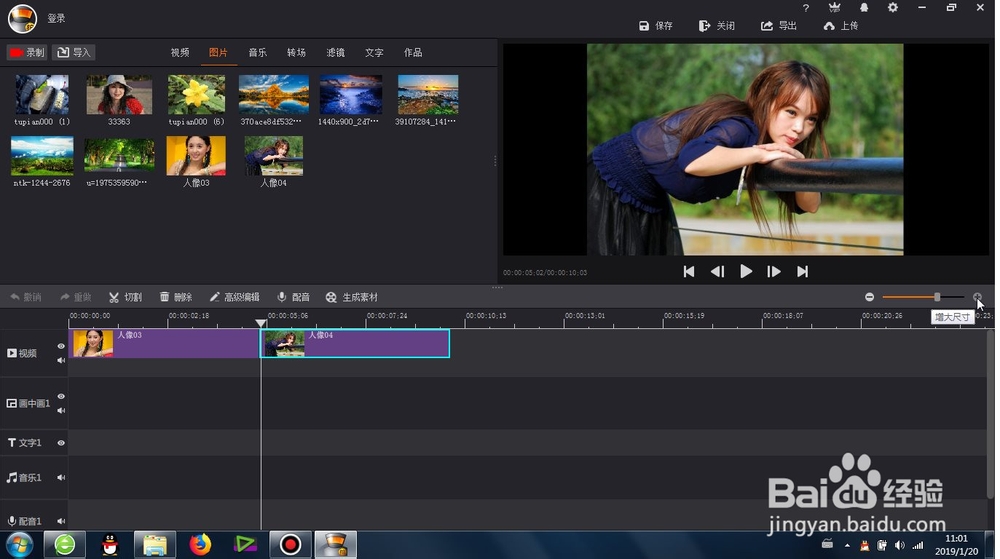Screen dimensions: 1000x559
Task: Click 上传 upload button
Action: (841, 25)
